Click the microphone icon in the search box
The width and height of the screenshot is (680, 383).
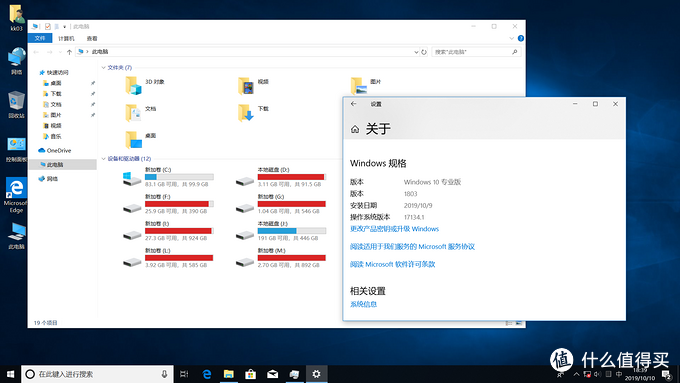click(164, 374)
